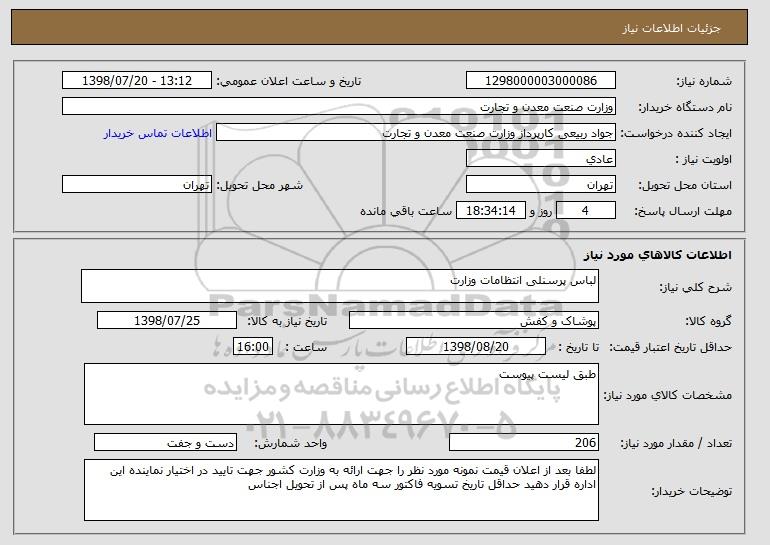Select the public announcement date field 1398/07/20 - 13:12

pyautogui.click(x=137, y=81)
